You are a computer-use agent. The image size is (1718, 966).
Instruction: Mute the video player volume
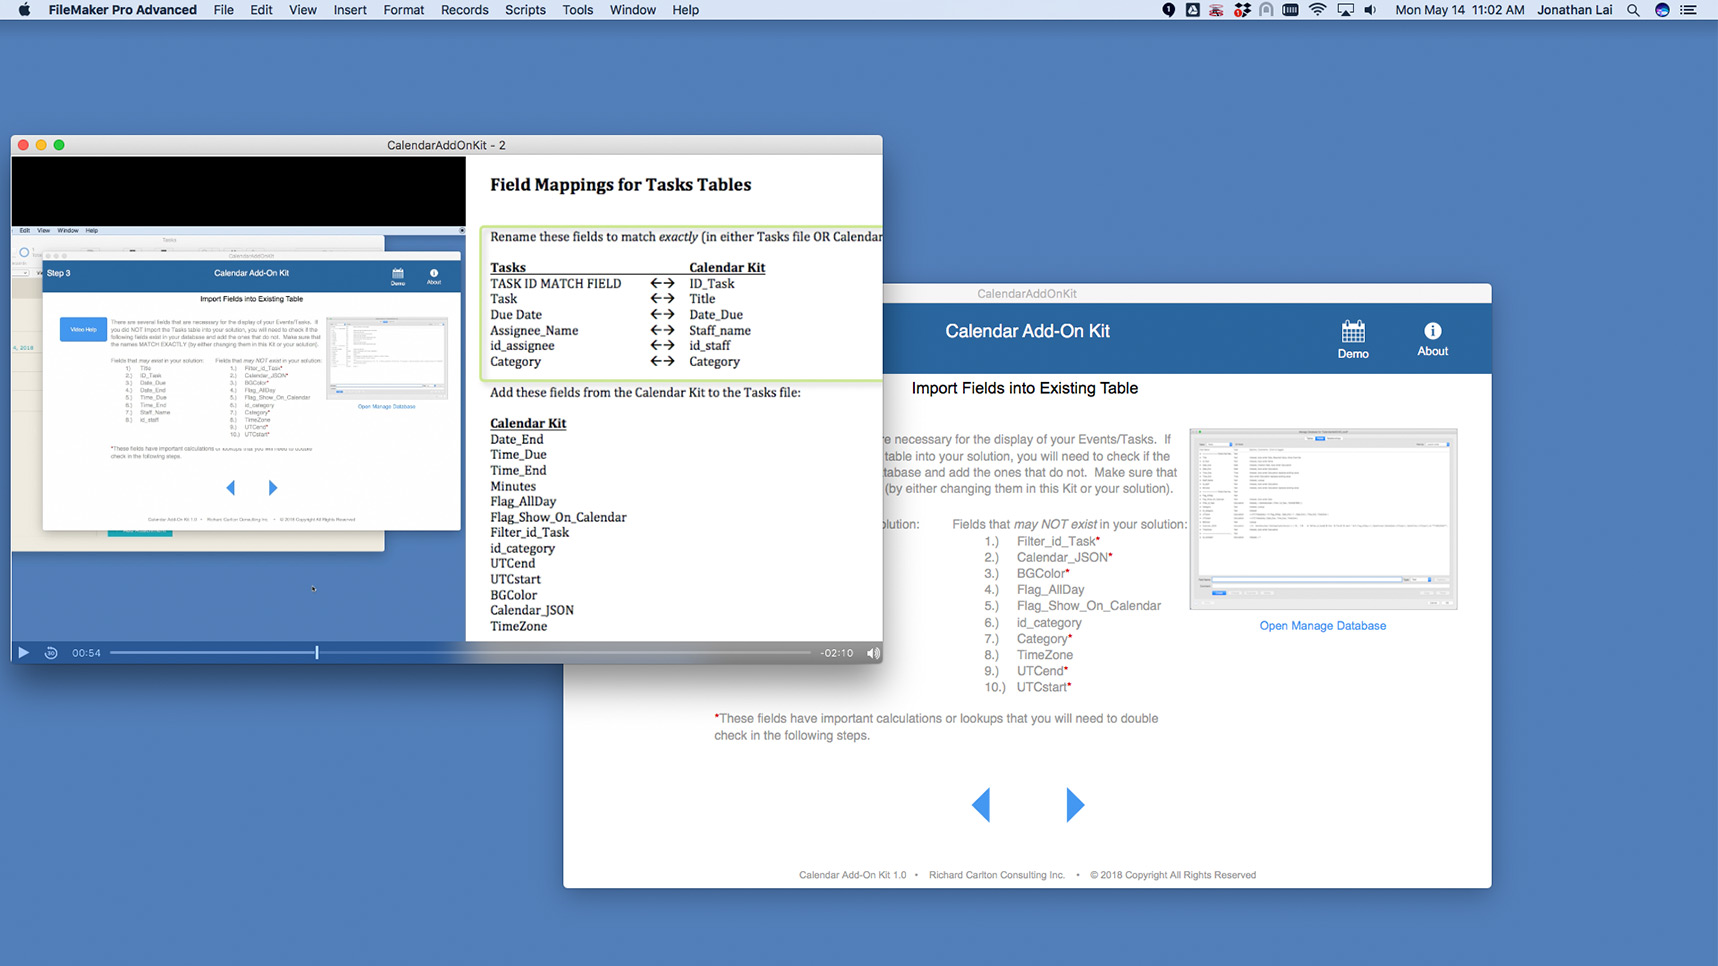click(x=873, y=653)
